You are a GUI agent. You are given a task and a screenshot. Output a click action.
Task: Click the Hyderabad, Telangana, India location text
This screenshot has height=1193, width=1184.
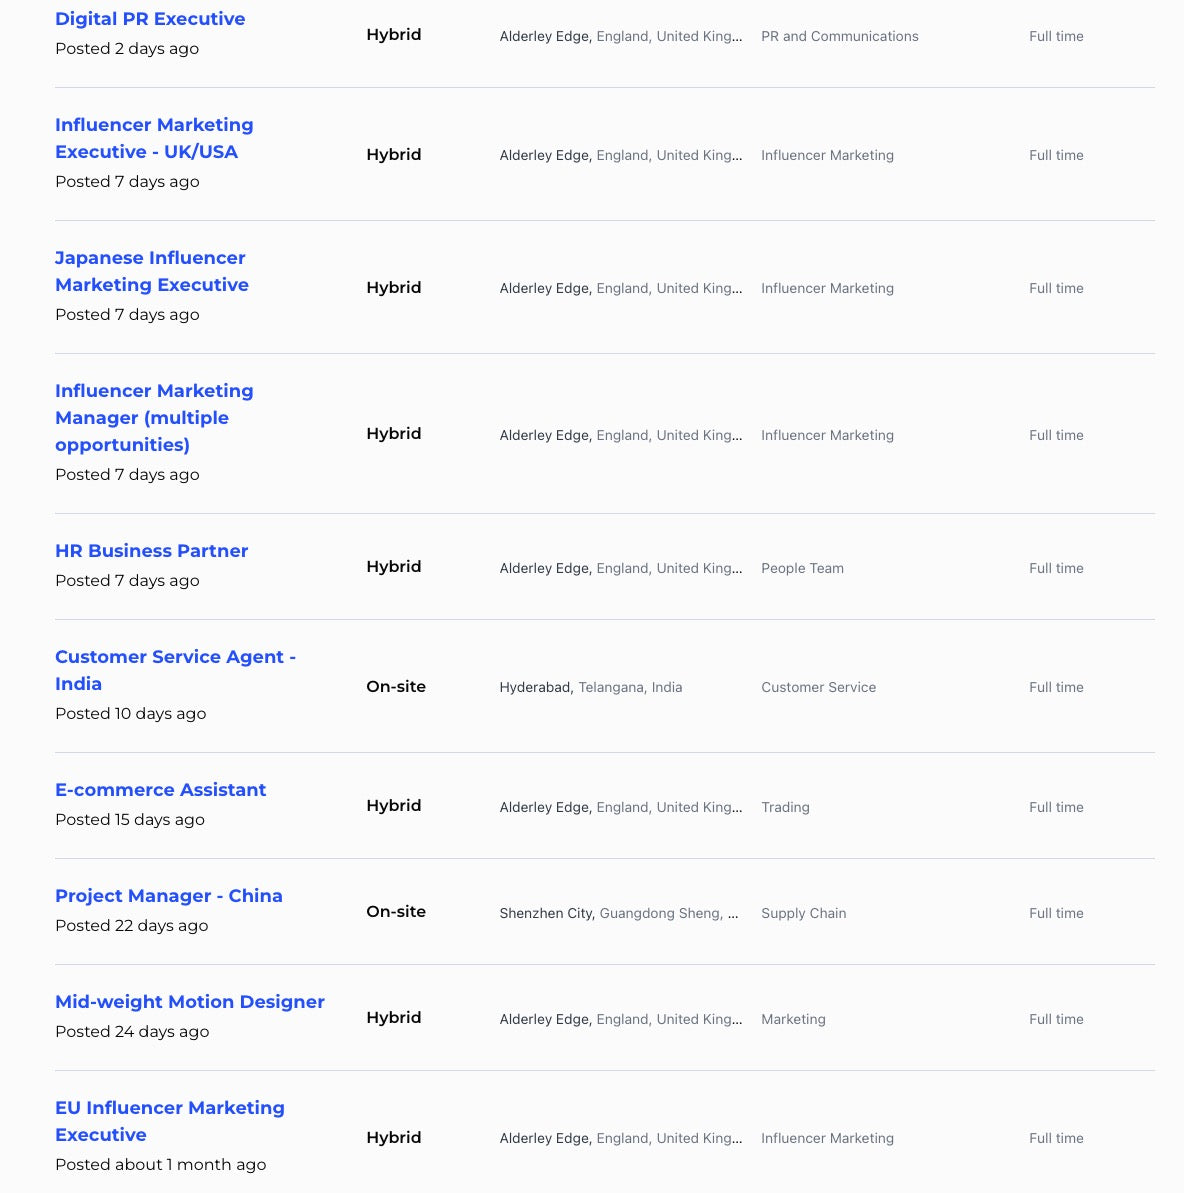(x=590, y=688)
